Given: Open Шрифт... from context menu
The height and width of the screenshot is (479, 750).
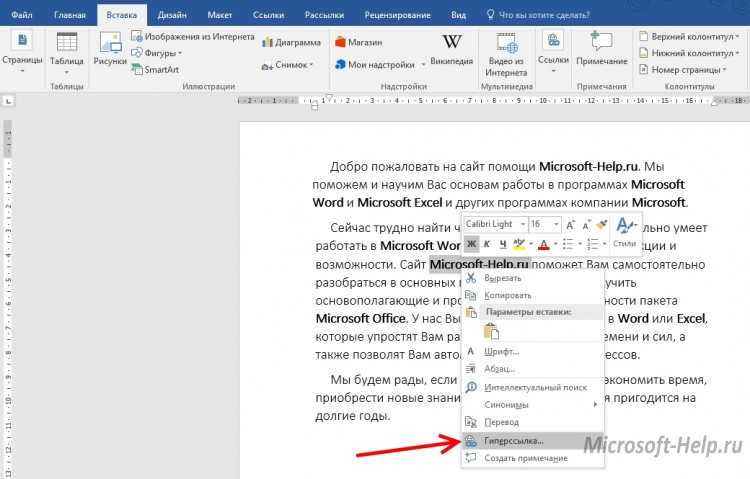Looking at the screenshot, I should click(x=533, y=351).
